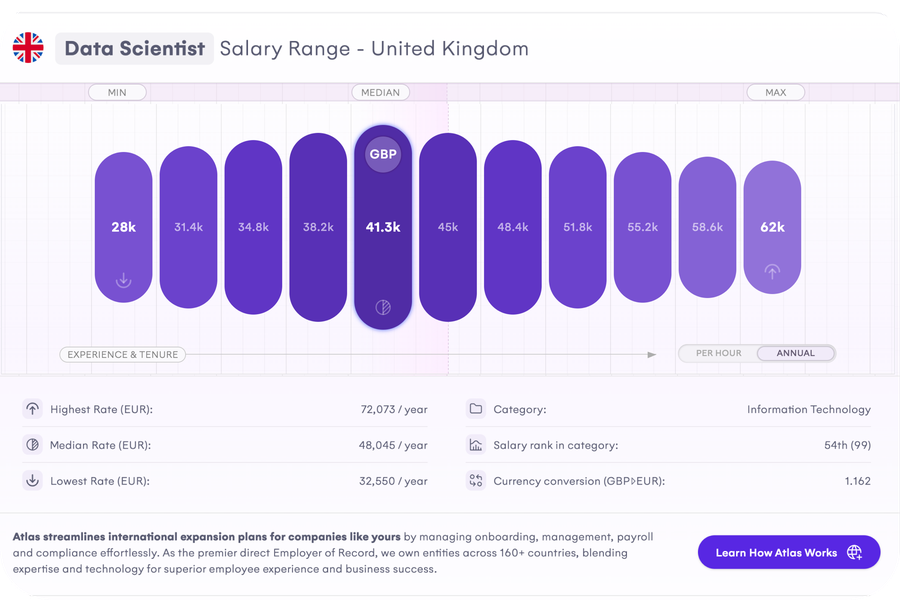Click the Highest Rate arrow icon
Viewport: 900px width, 600px height.
tap(32, 409)
